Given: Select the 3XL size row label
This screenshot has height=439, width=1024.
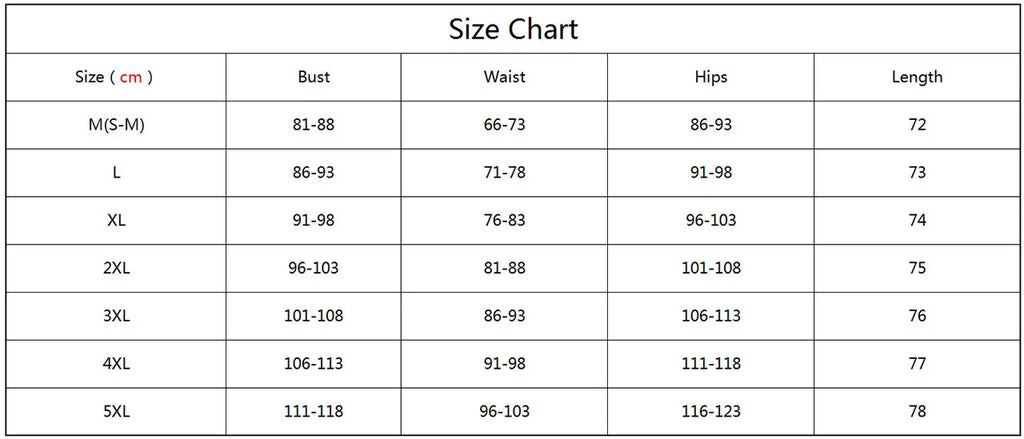Looking at the screenshot, I should click(116, 316).
